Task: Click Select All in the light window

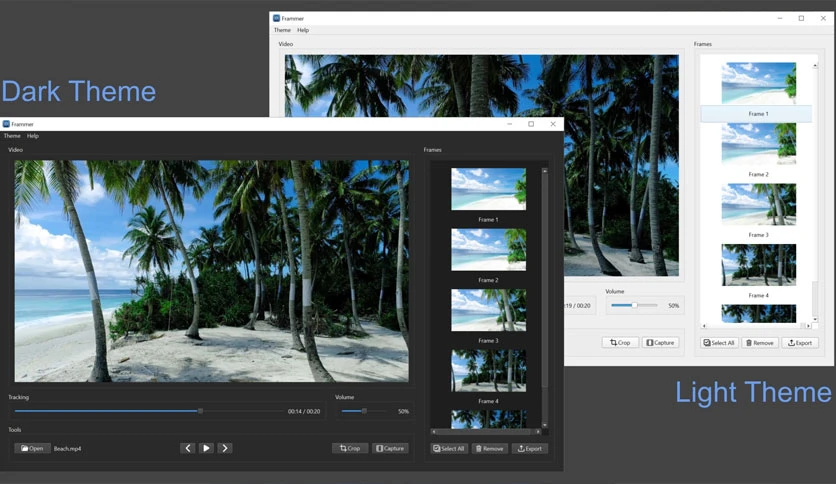Action: 719,343
